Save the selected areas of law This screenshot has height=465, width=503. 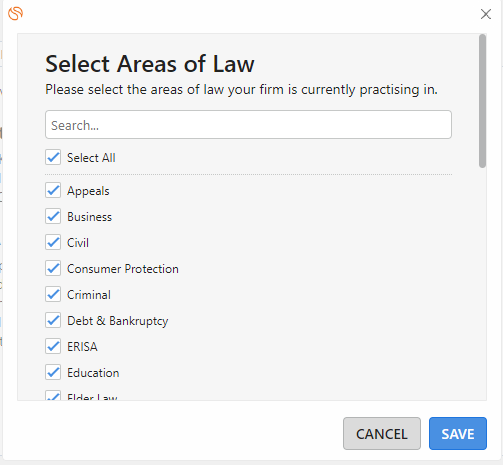tap(458, 433)
